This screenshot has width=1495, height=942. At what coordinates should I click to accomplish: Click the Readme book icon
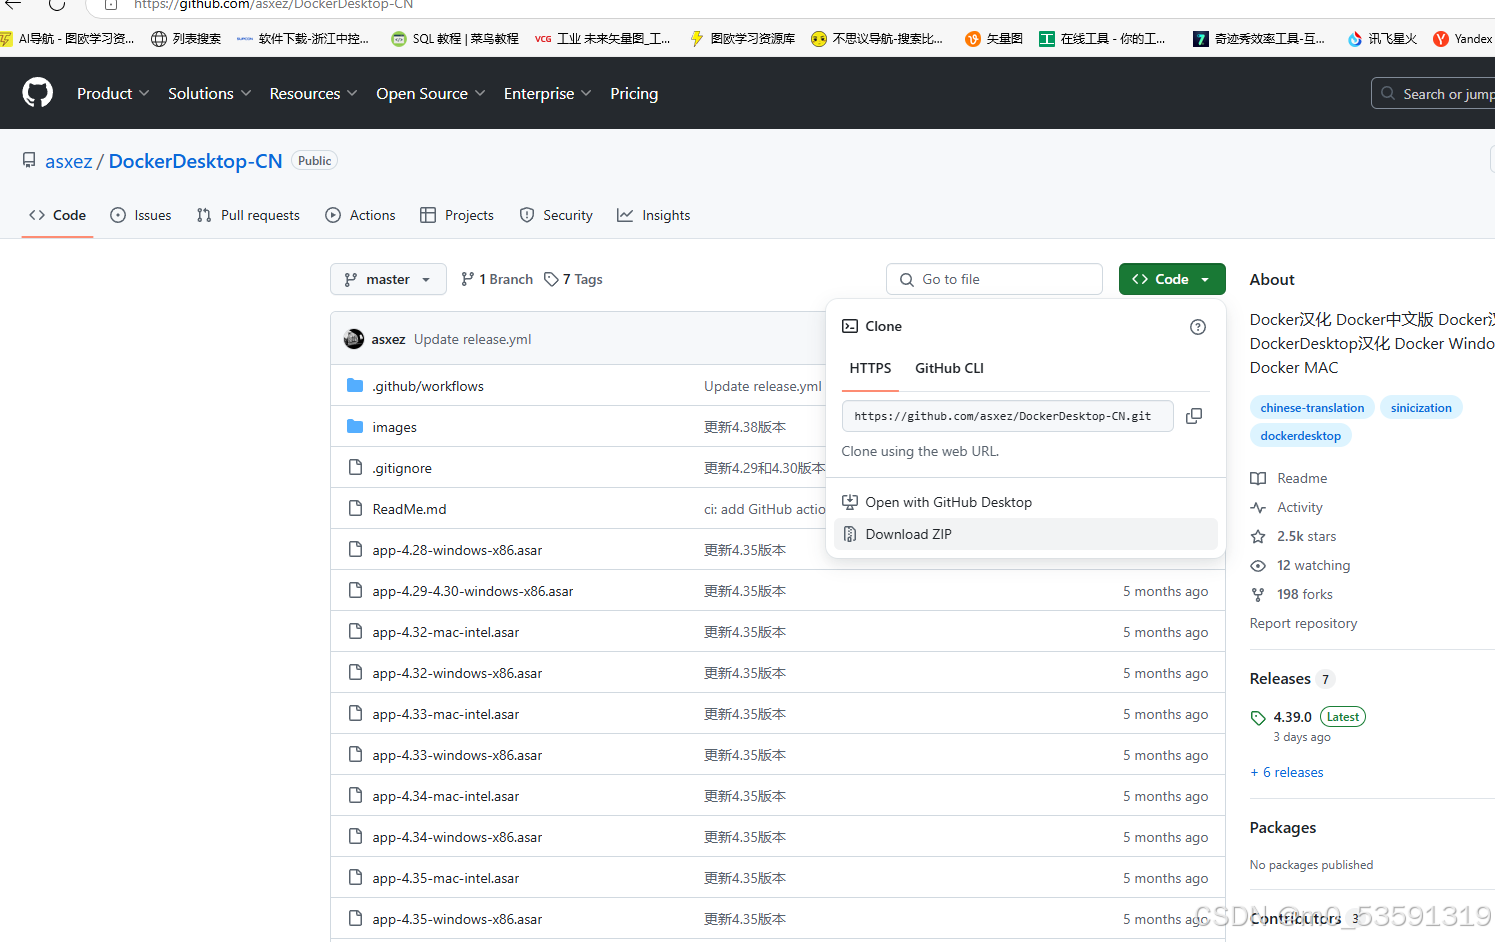click(1258, 479)
